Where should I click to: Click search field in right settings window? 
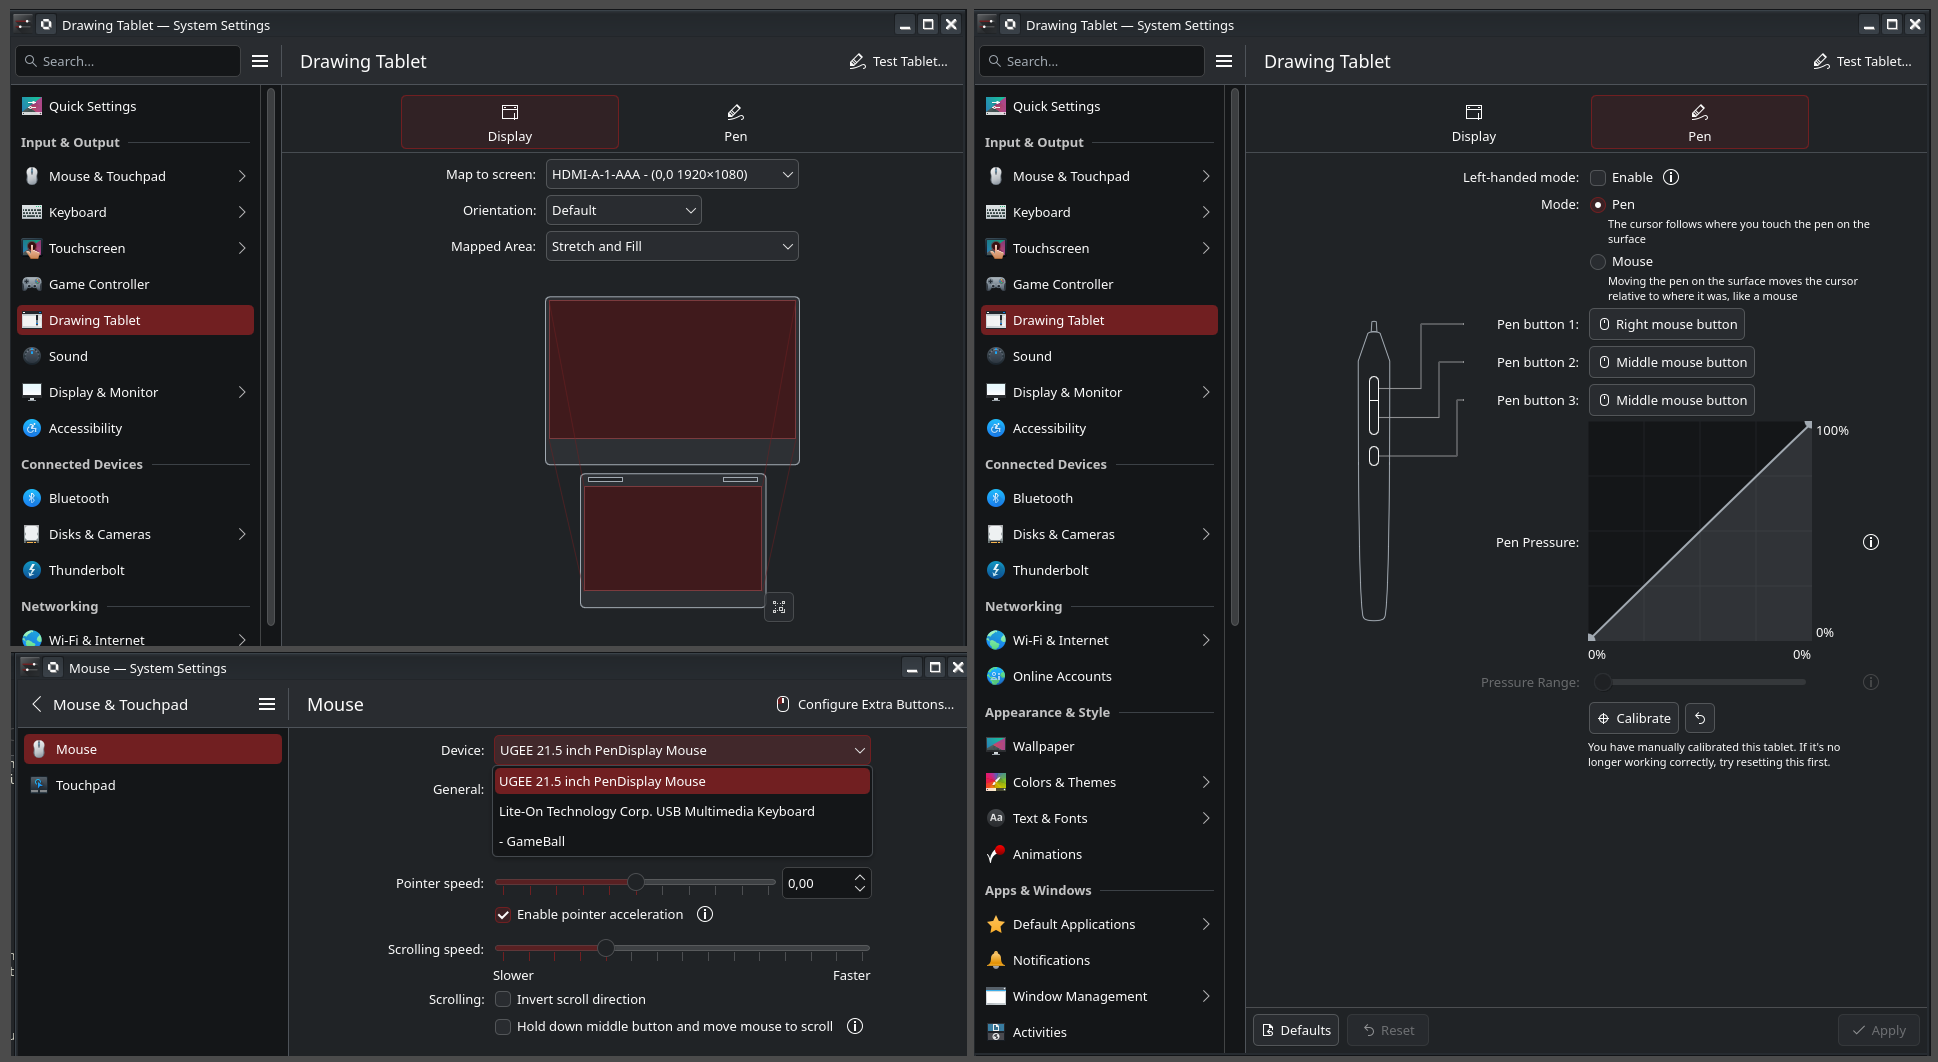click(1100, 61)
